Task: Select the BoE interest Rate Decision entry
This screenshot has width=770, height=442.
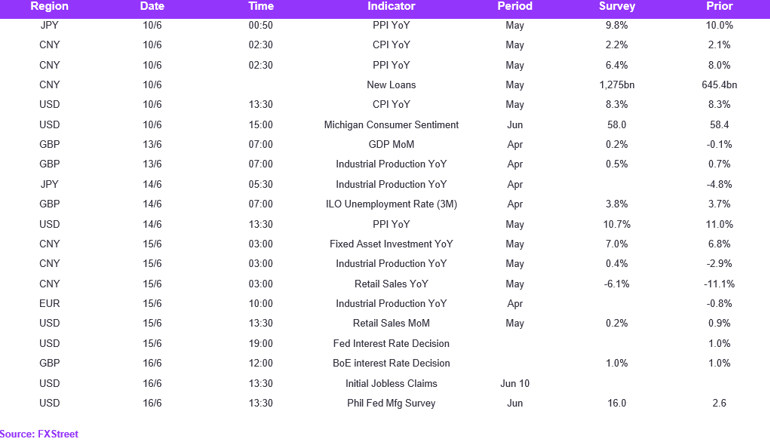Action: [391, 363]
